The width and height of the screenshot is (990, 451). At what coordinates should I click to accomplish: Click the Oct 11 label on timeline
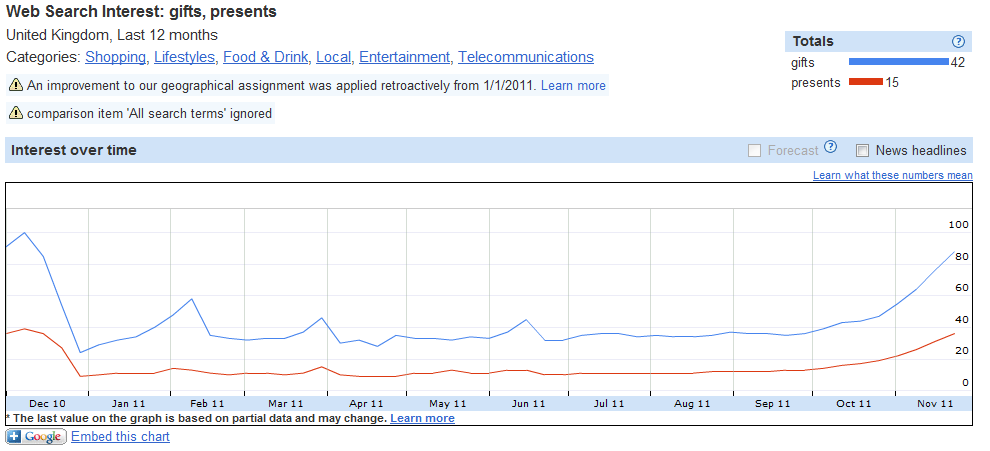(854, 404)
